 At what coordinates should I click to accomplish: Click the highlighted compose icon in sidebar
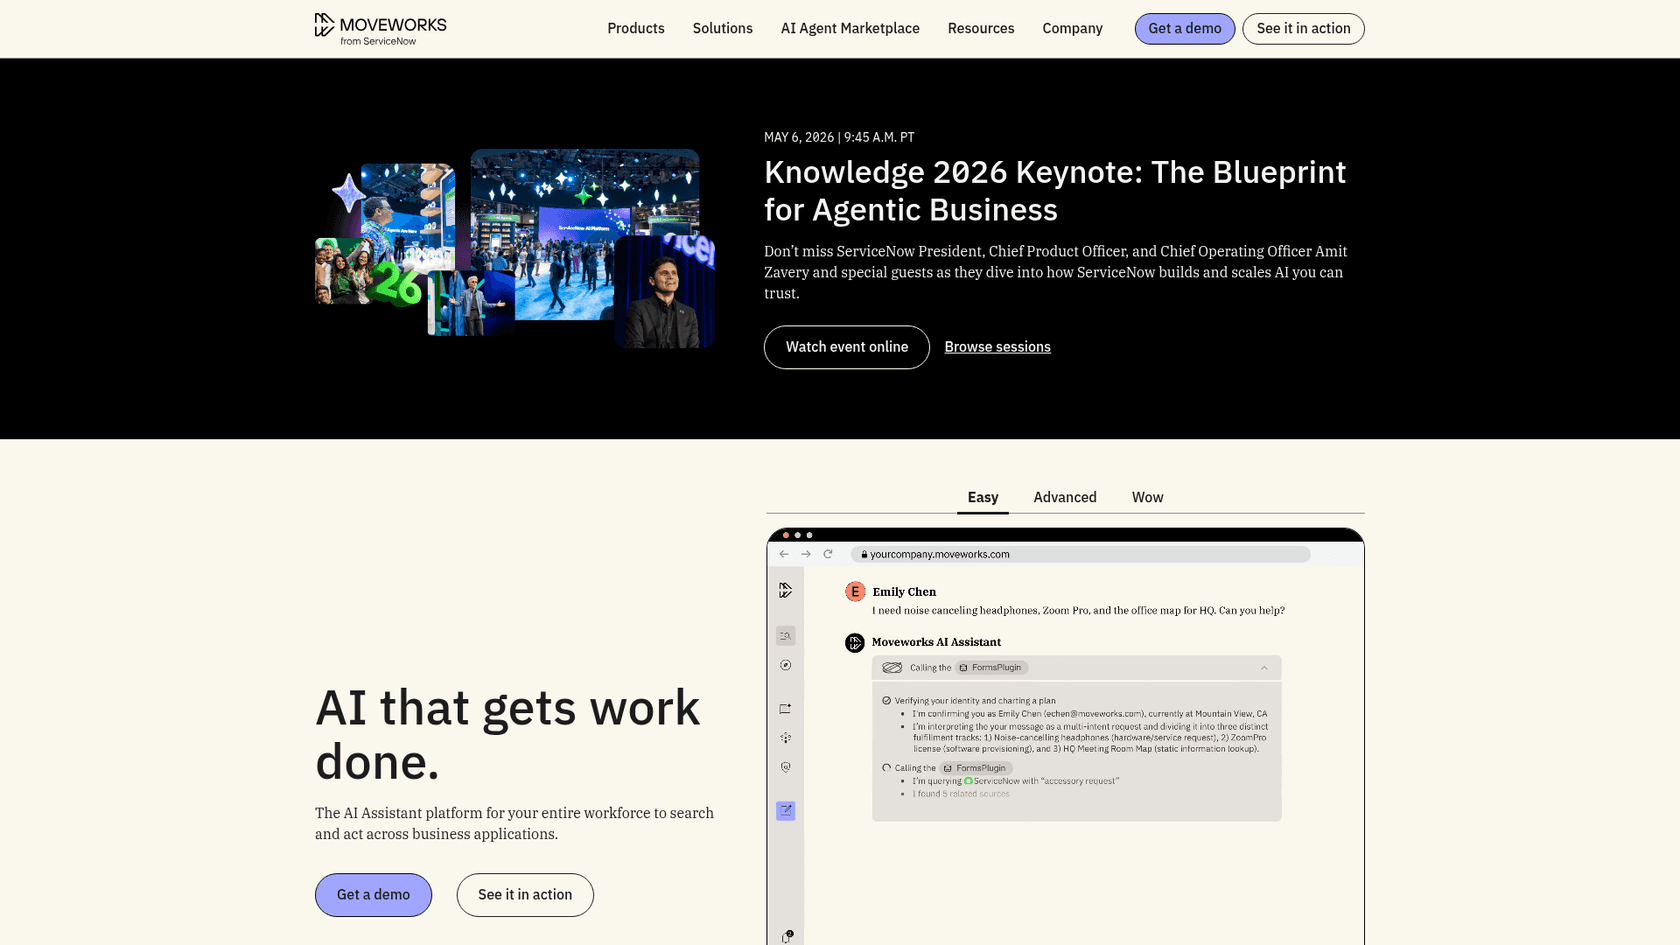click(x=786, y=811)
